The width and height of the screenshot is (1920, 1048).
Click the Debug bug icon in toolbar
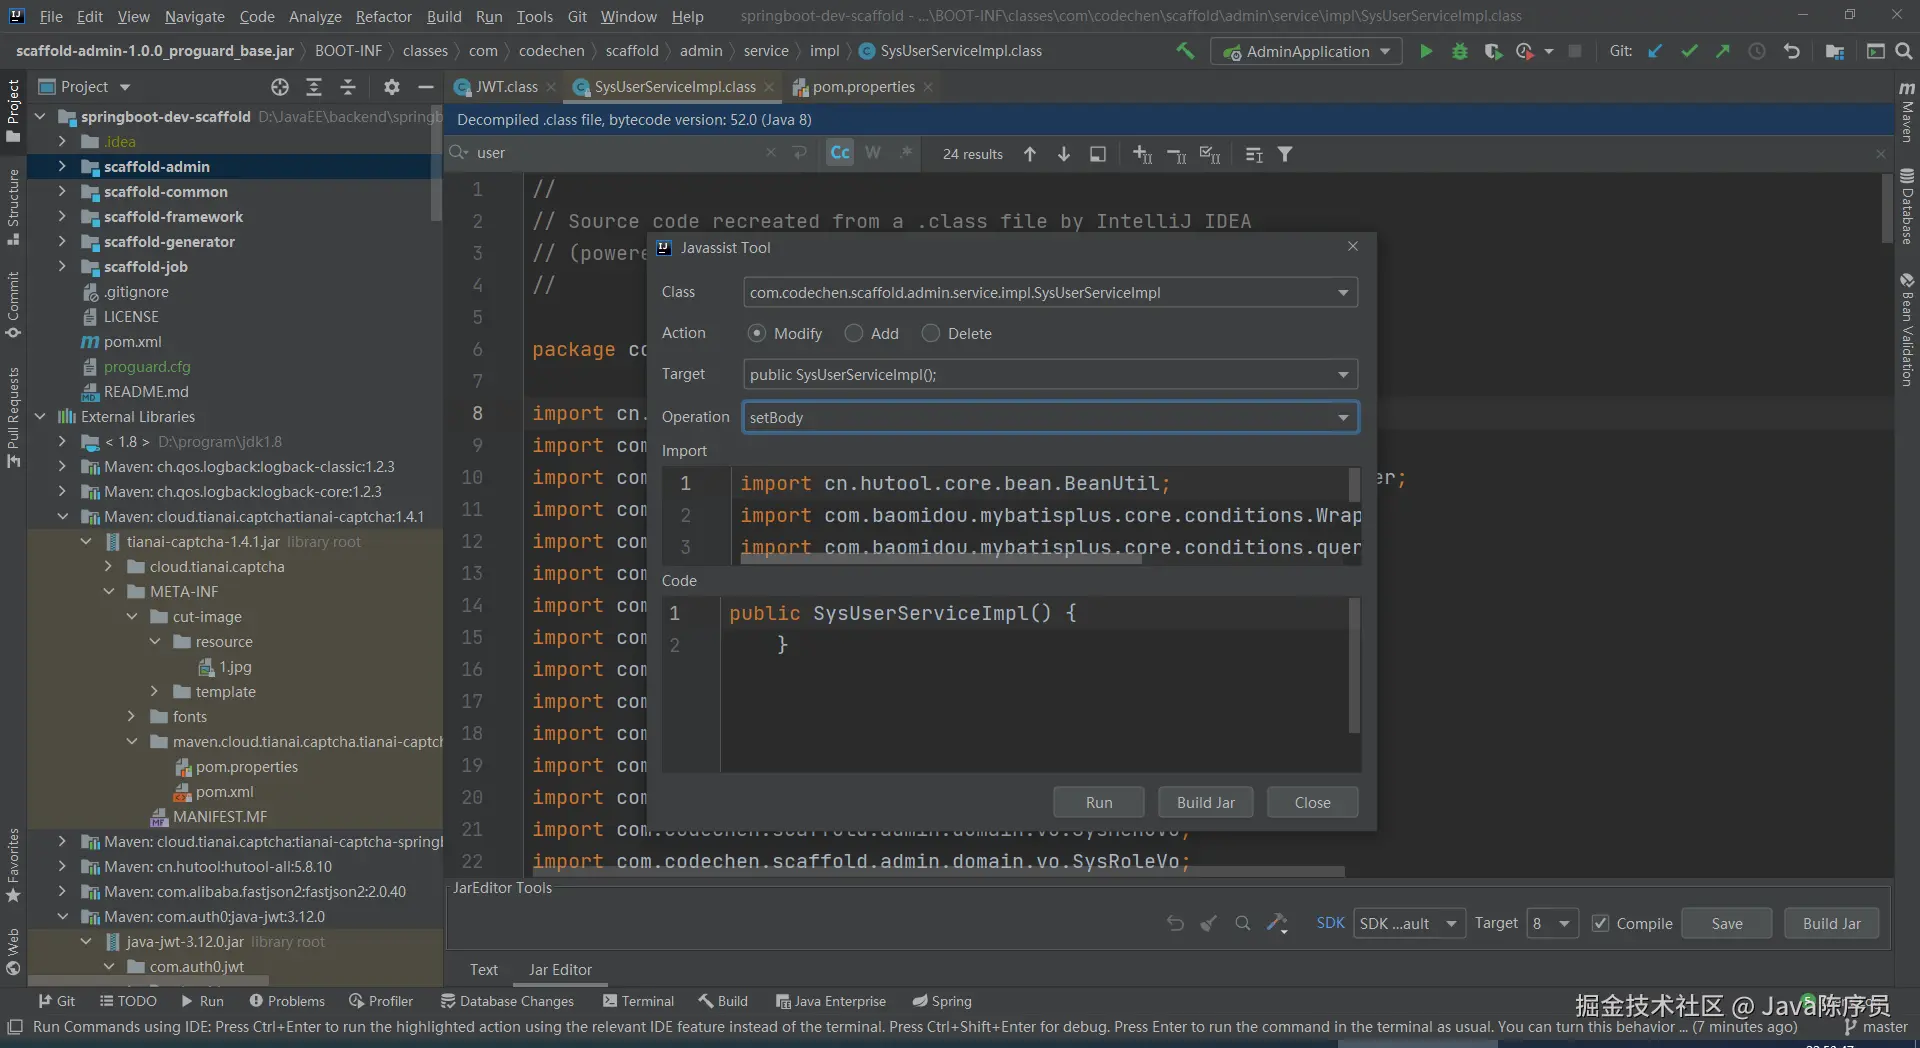pyautogui.click(x=1459, y=51)
